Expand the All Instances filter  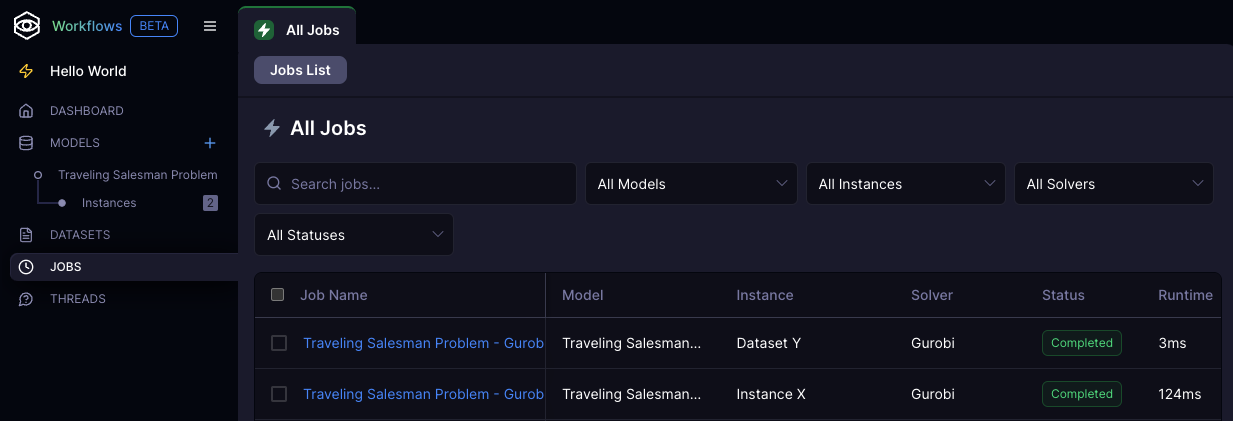pyautogui.click(x=905, y=184)
